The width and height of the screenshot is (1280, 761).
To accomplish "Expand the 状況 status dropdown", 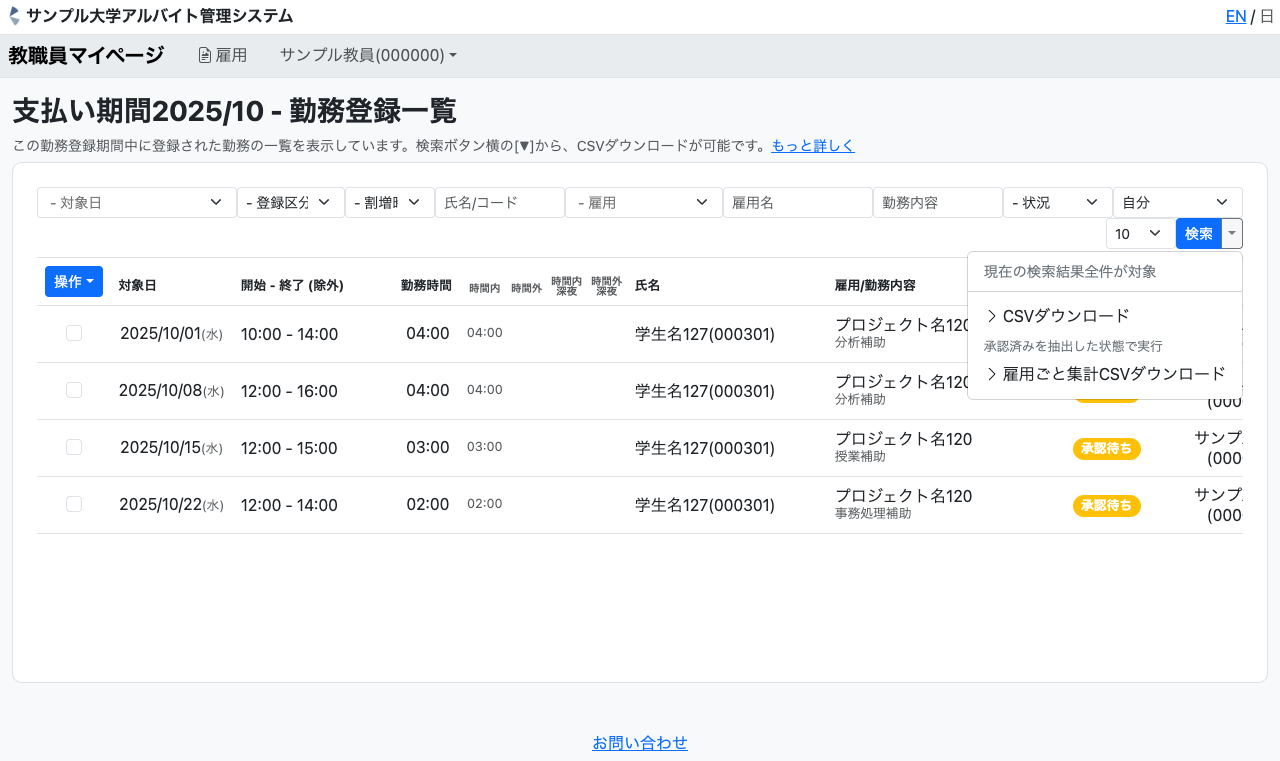I will [1057, 202].
